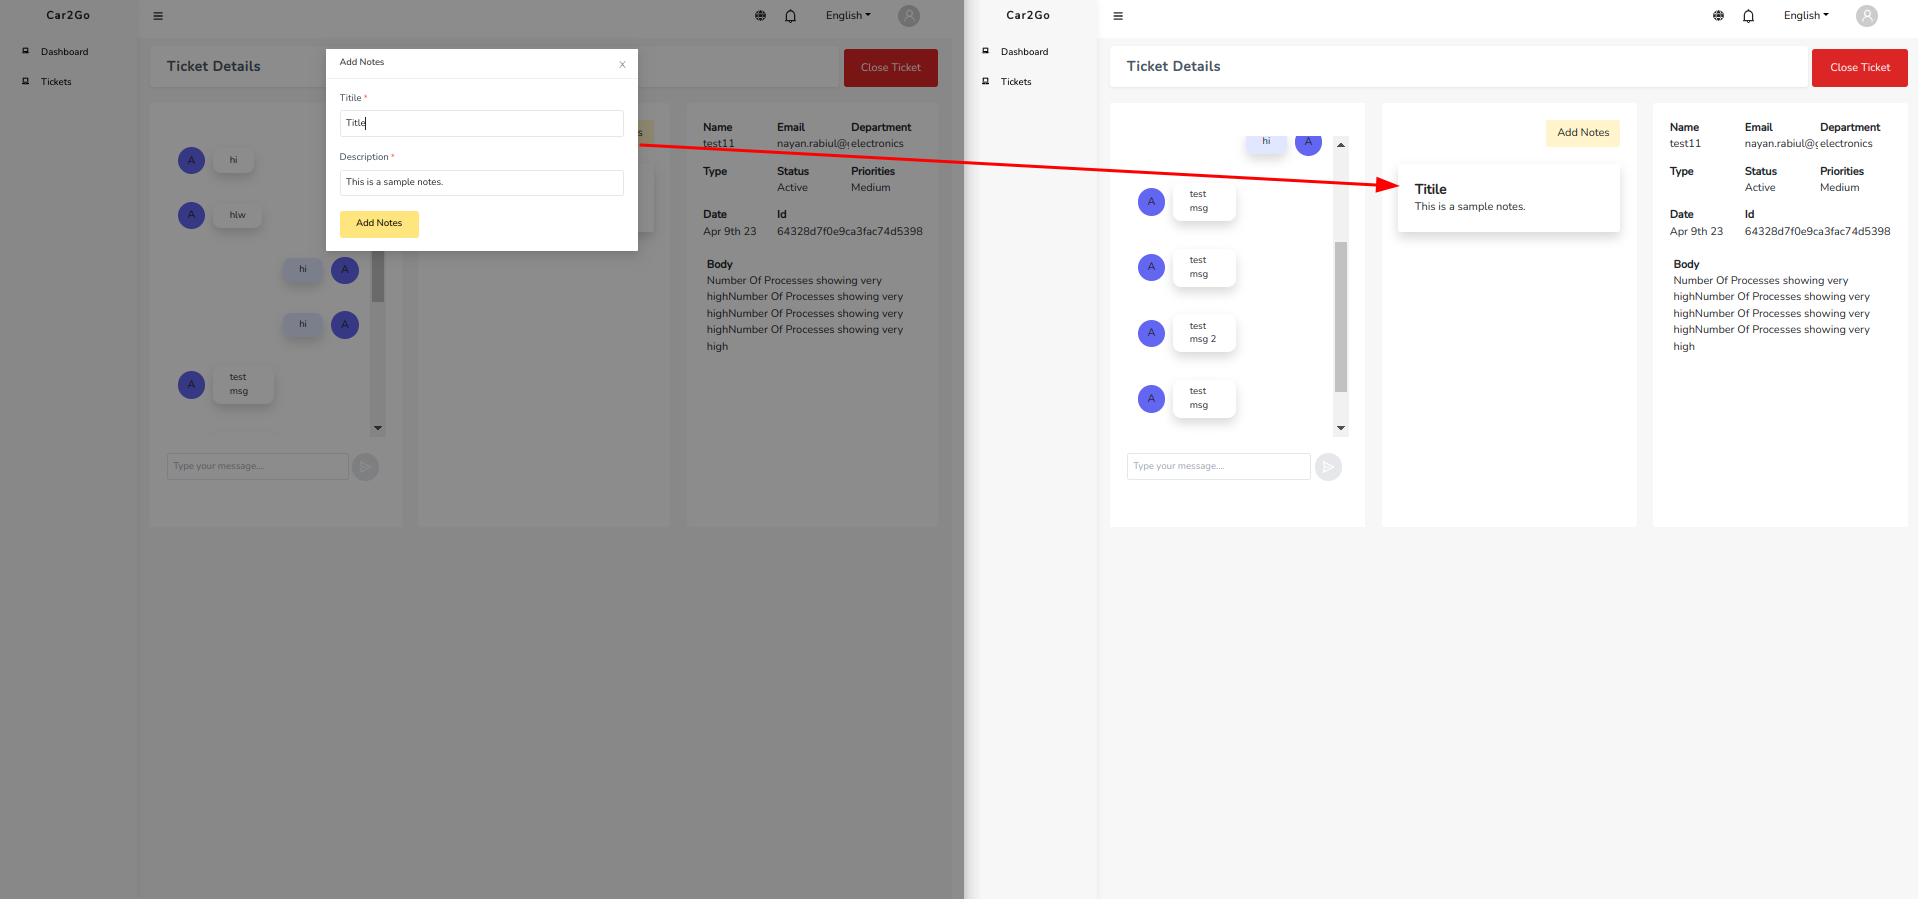Click the globe icon in right window header
Viewport: 1918px width, 899px height.
click(x=1718, y=16)
